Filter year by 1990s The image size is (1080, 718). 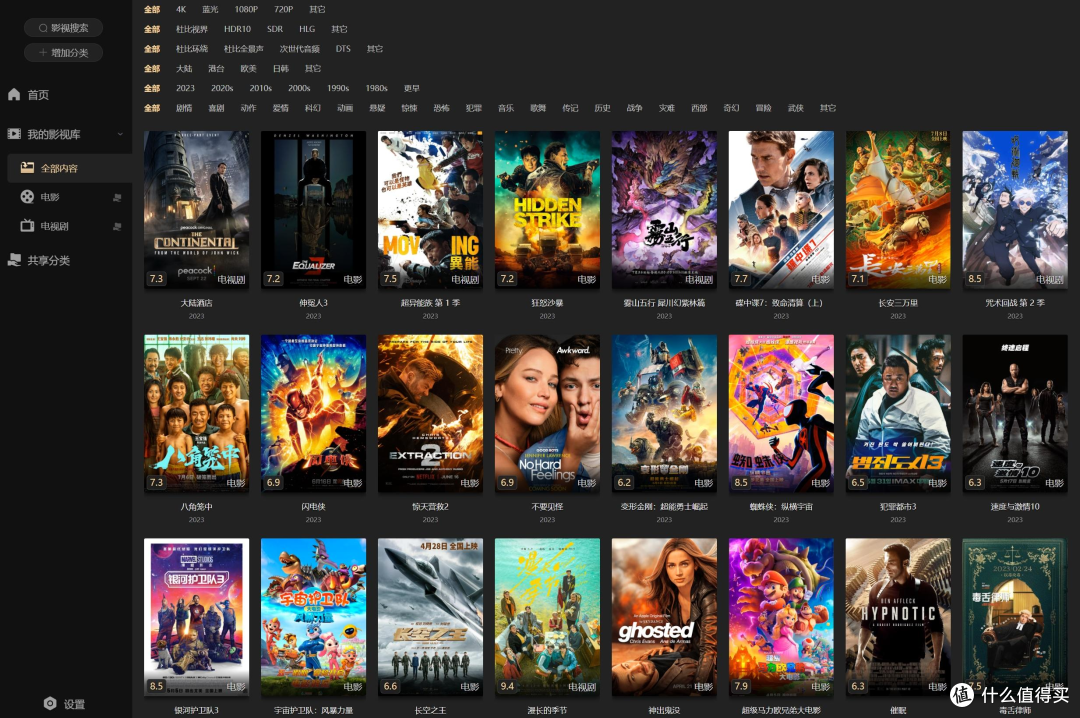338,88
